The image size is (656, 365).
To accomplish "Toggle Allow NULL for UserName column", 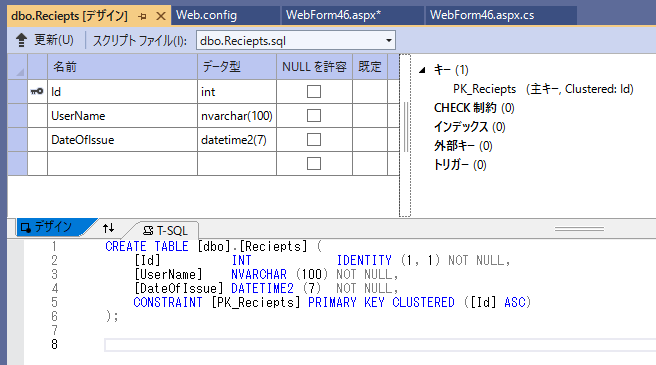I will (x=314, y=116).
